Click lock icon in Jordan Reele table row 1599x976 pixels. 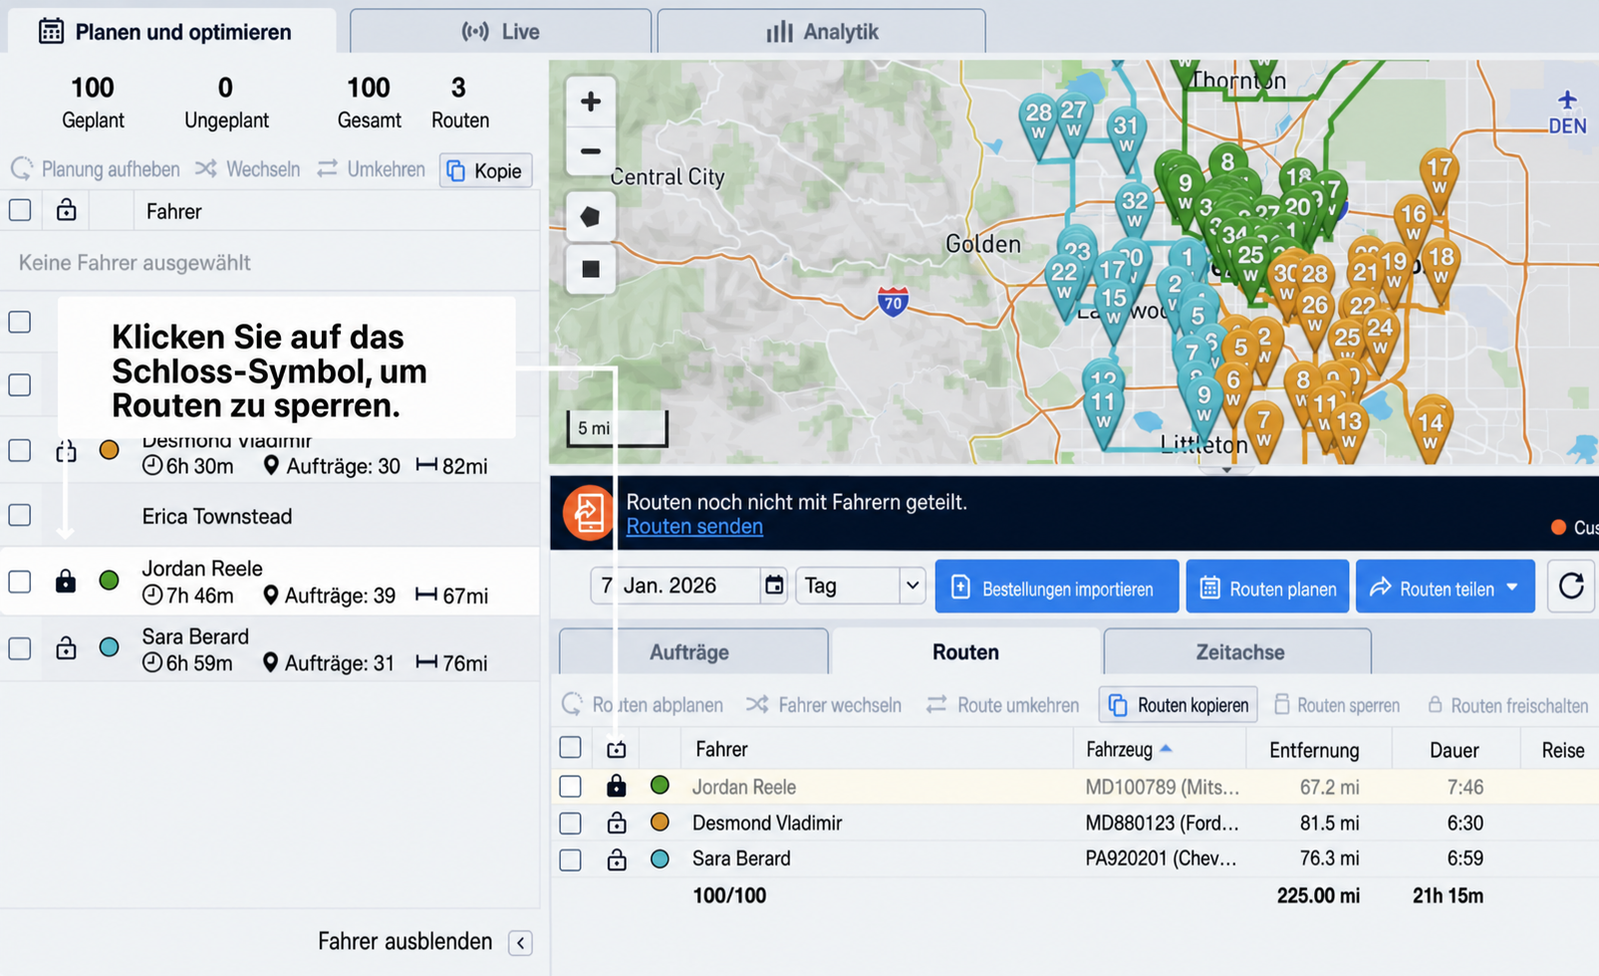(x=617, y=786)
